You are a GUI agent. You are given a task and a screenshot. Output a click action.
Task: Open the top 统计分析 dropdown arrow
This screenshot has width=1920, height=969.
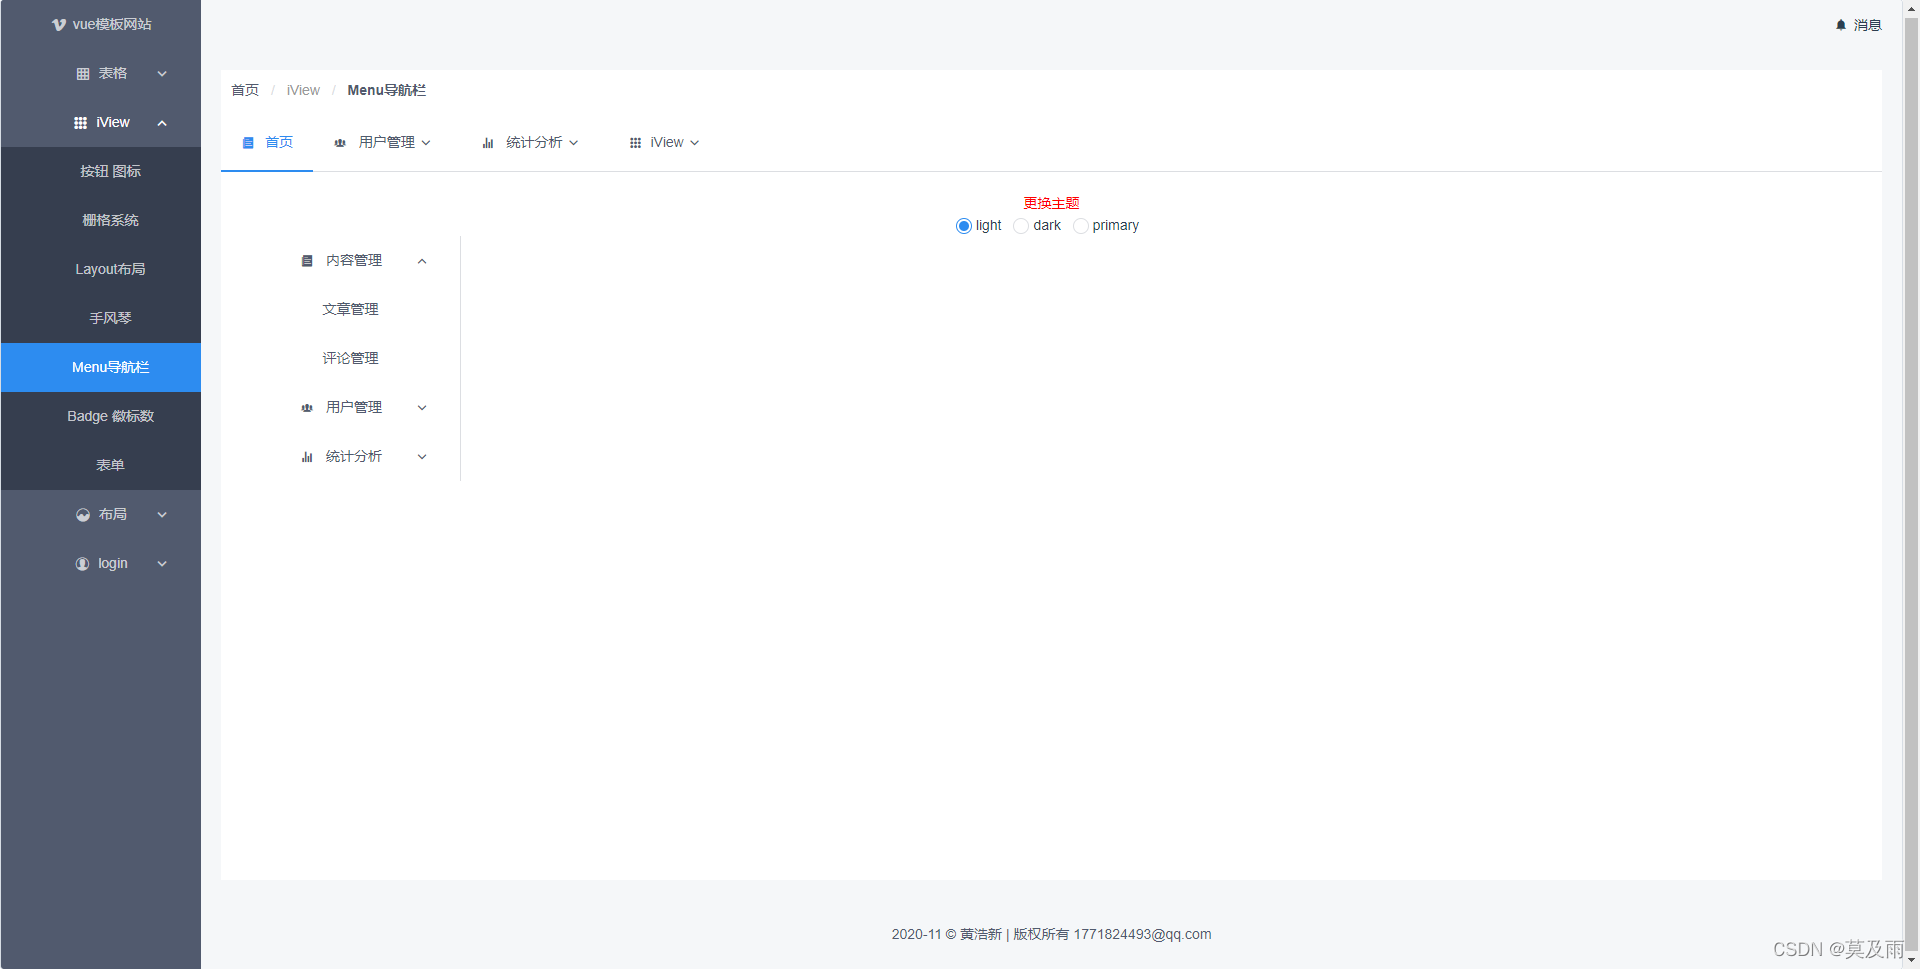[574, 143]
